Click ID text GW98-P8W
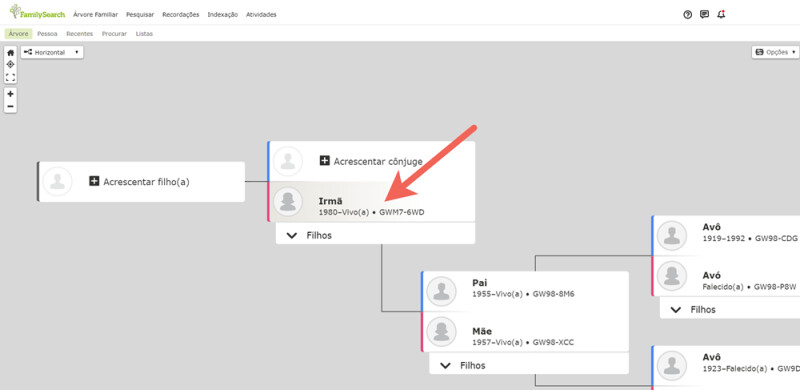Image resolution: width=800 pixels, height=390 pixels. click(x=775, y=286)
